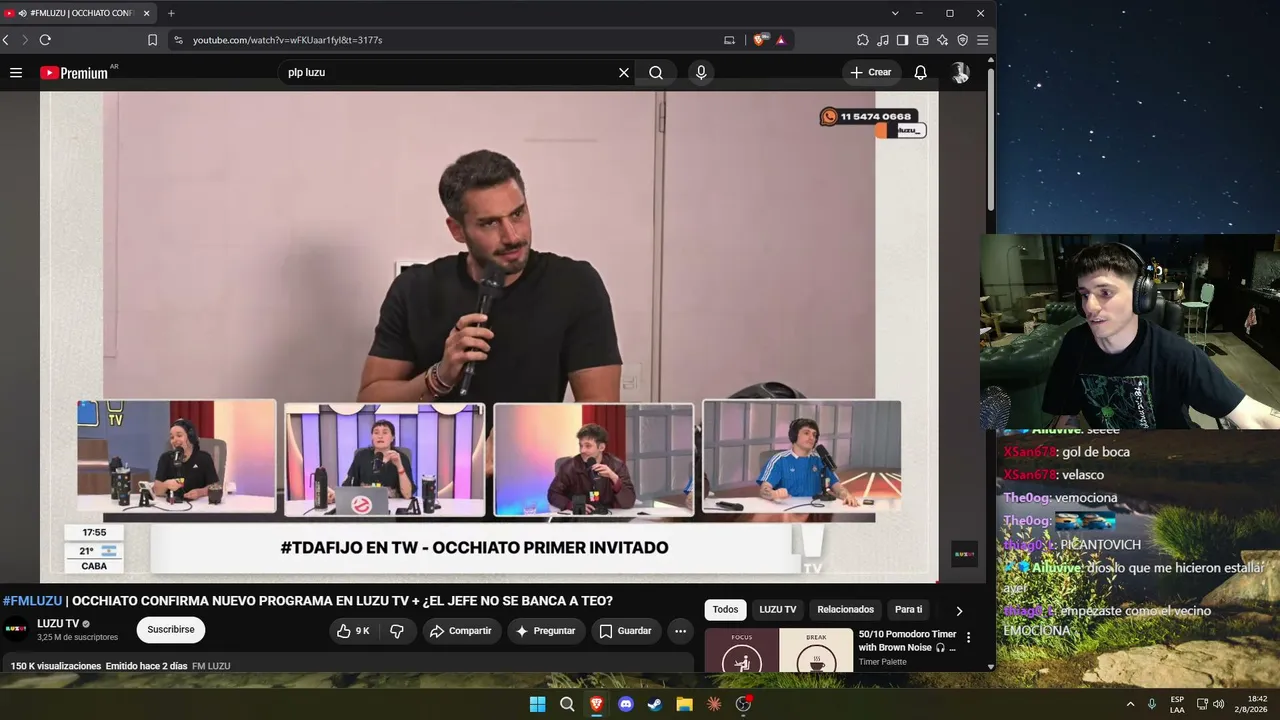The width and height of the screenshot is (1280, 720).
Task: Open File Explorer from the taskbar
Action: coord(684,704)
